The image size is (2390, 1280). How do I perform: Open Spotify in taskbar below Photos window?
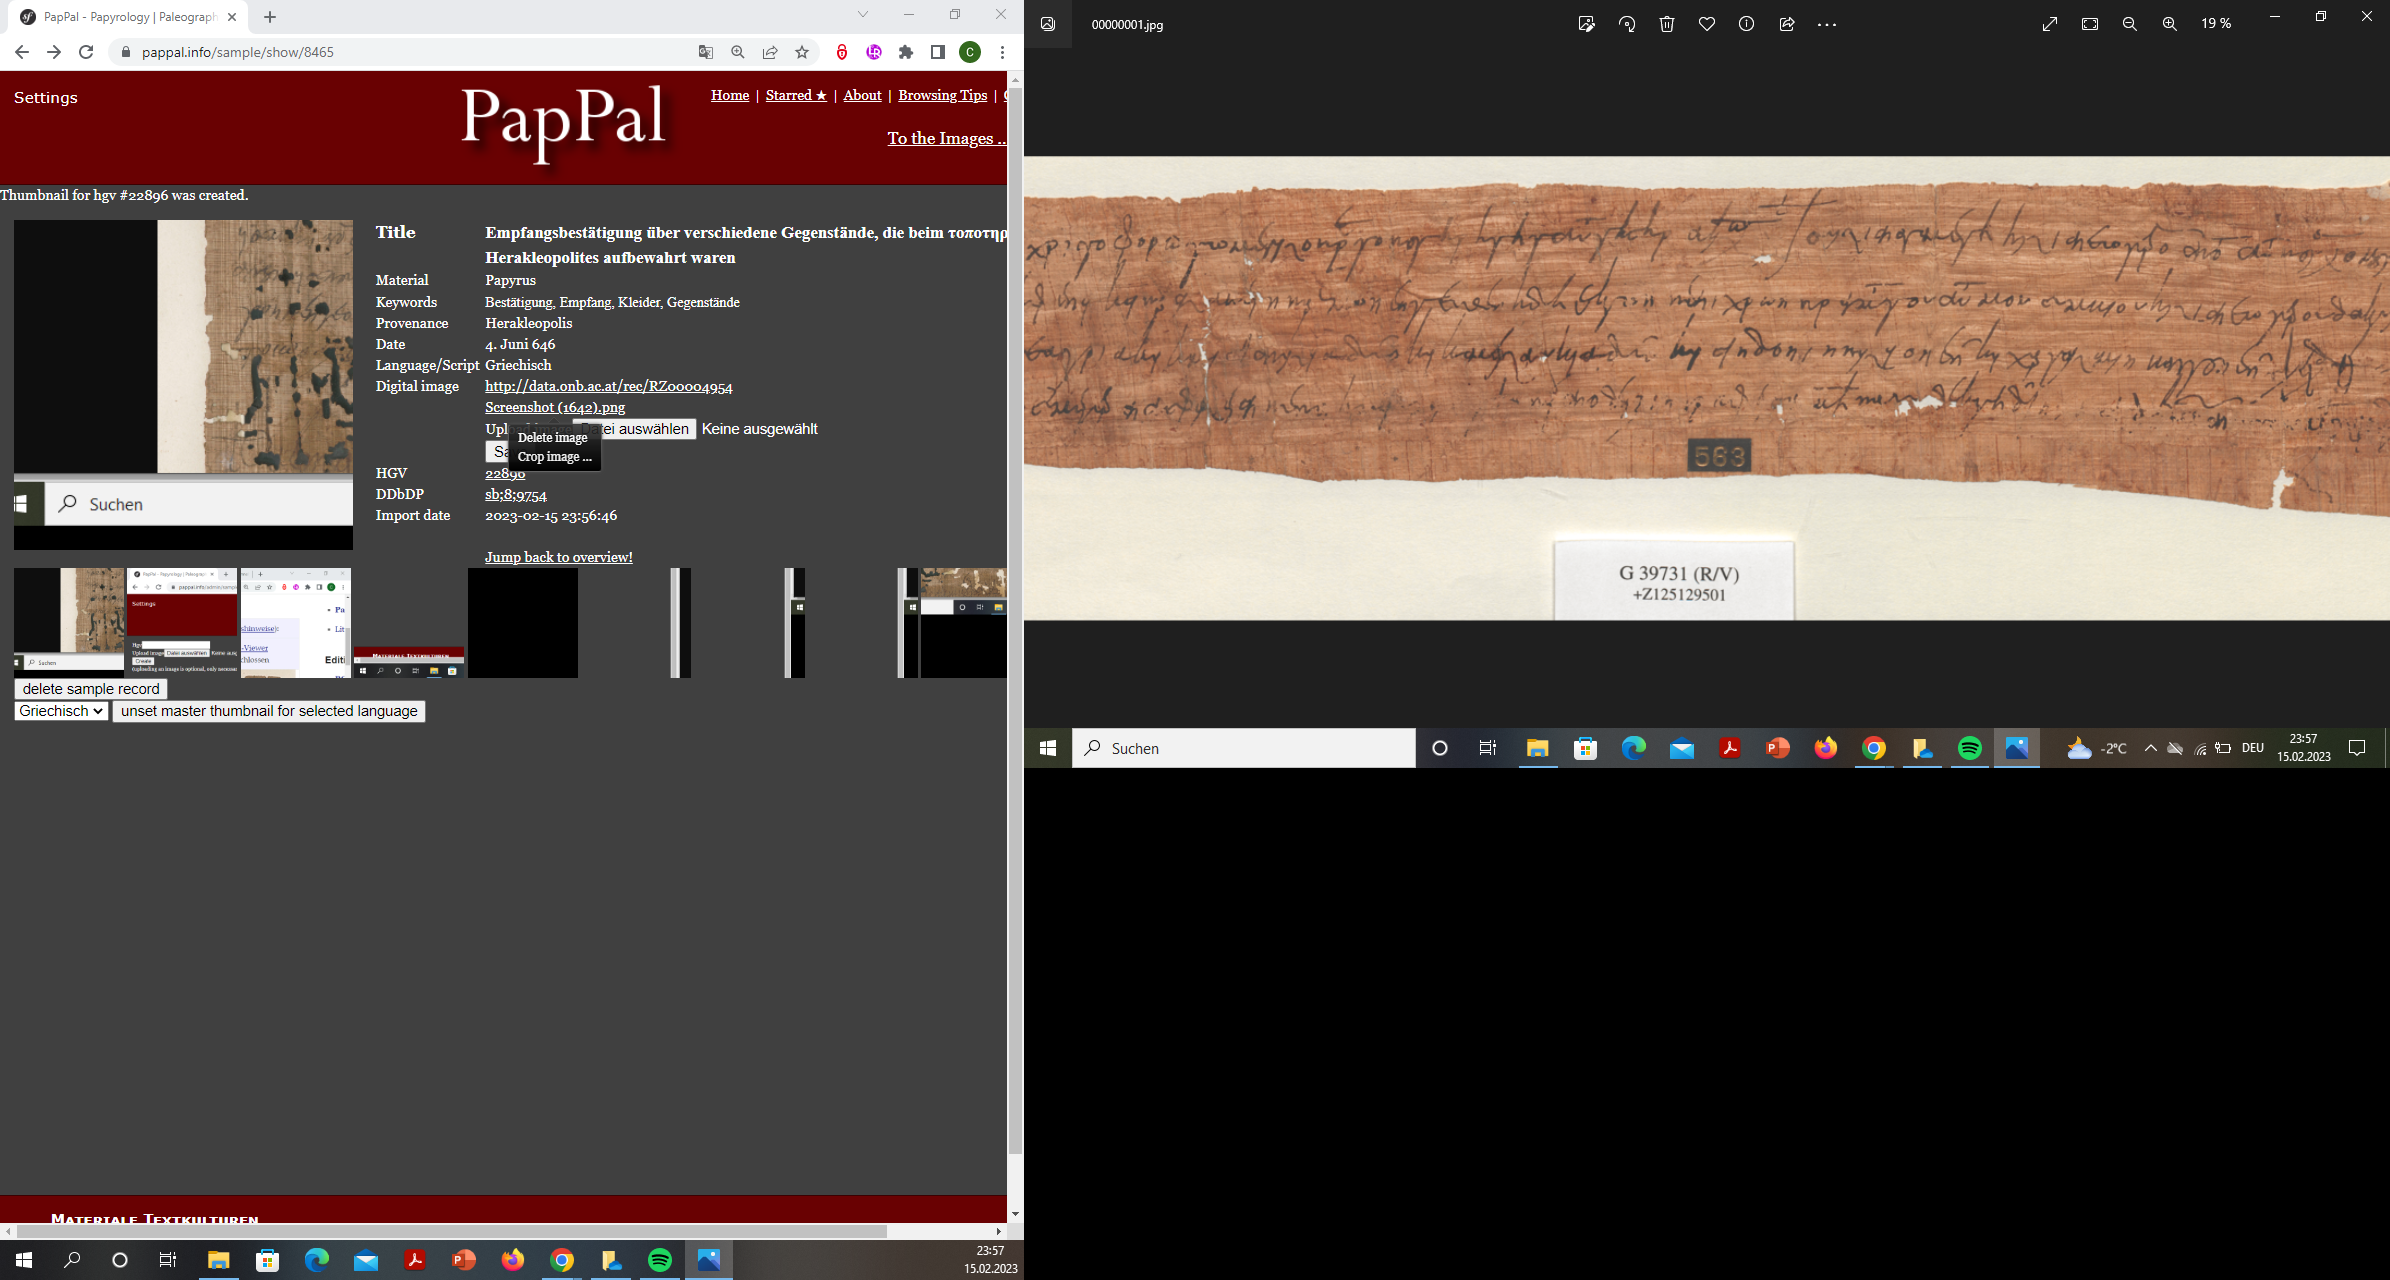1970,748
